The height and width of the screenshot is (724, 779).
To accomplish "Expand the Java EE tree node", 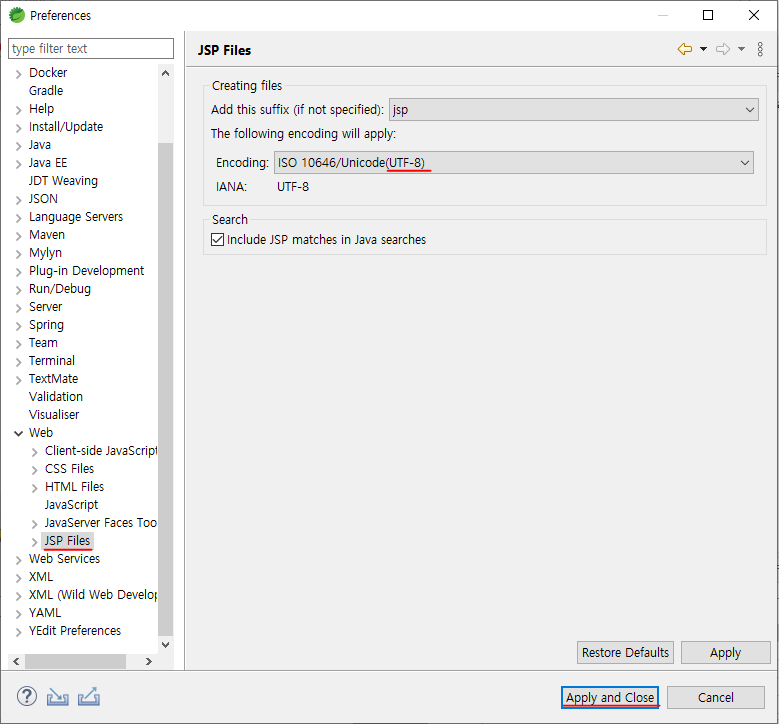I will coord(18,164).
